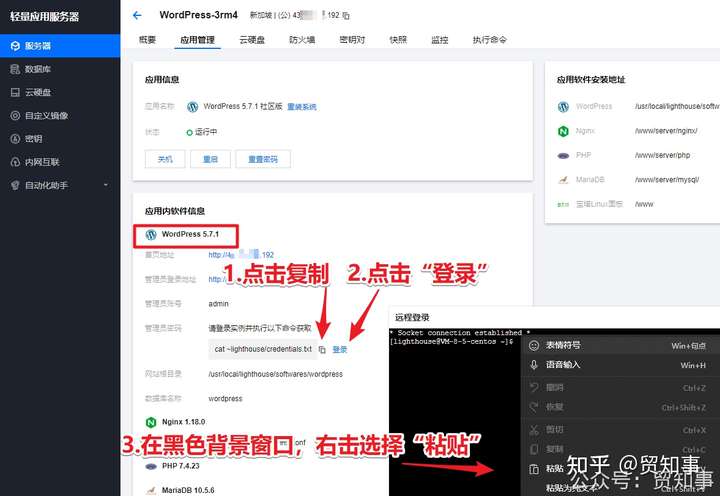Image resolution: width=720 pixels, height=496 pixels.
Task: Click the 重启 button
Action: [210, 159]
